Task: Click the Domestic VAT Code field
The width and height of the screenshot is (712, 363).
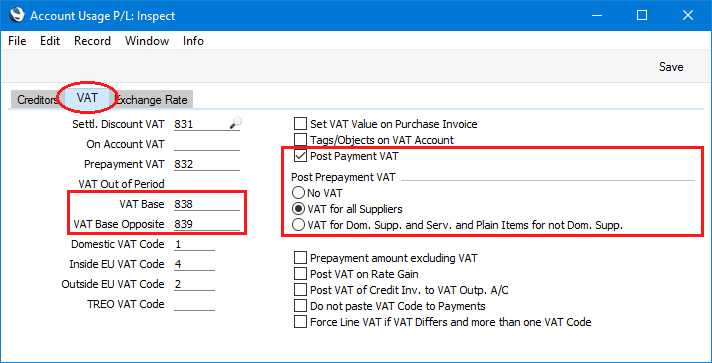Action: click(194, 244)
